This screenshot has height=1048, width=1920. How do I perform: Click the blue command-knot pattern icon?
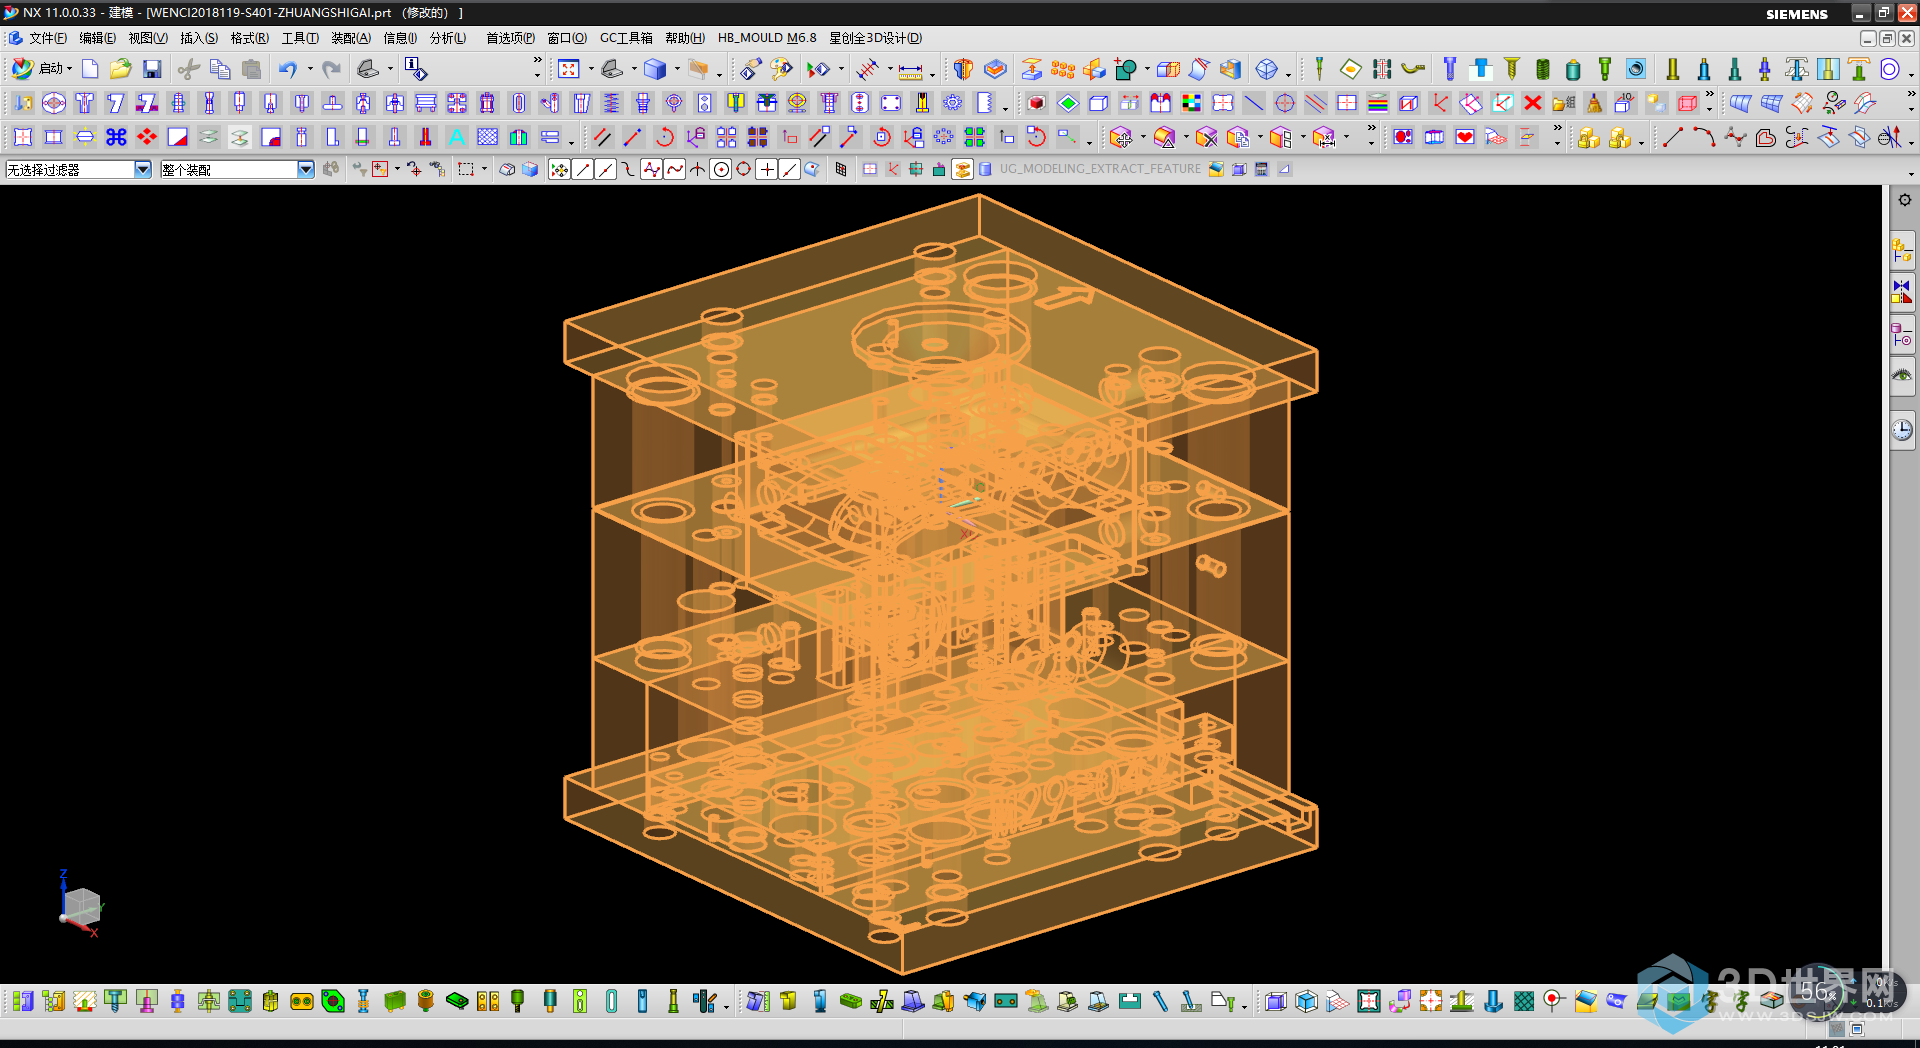click(x=116, y=137)
